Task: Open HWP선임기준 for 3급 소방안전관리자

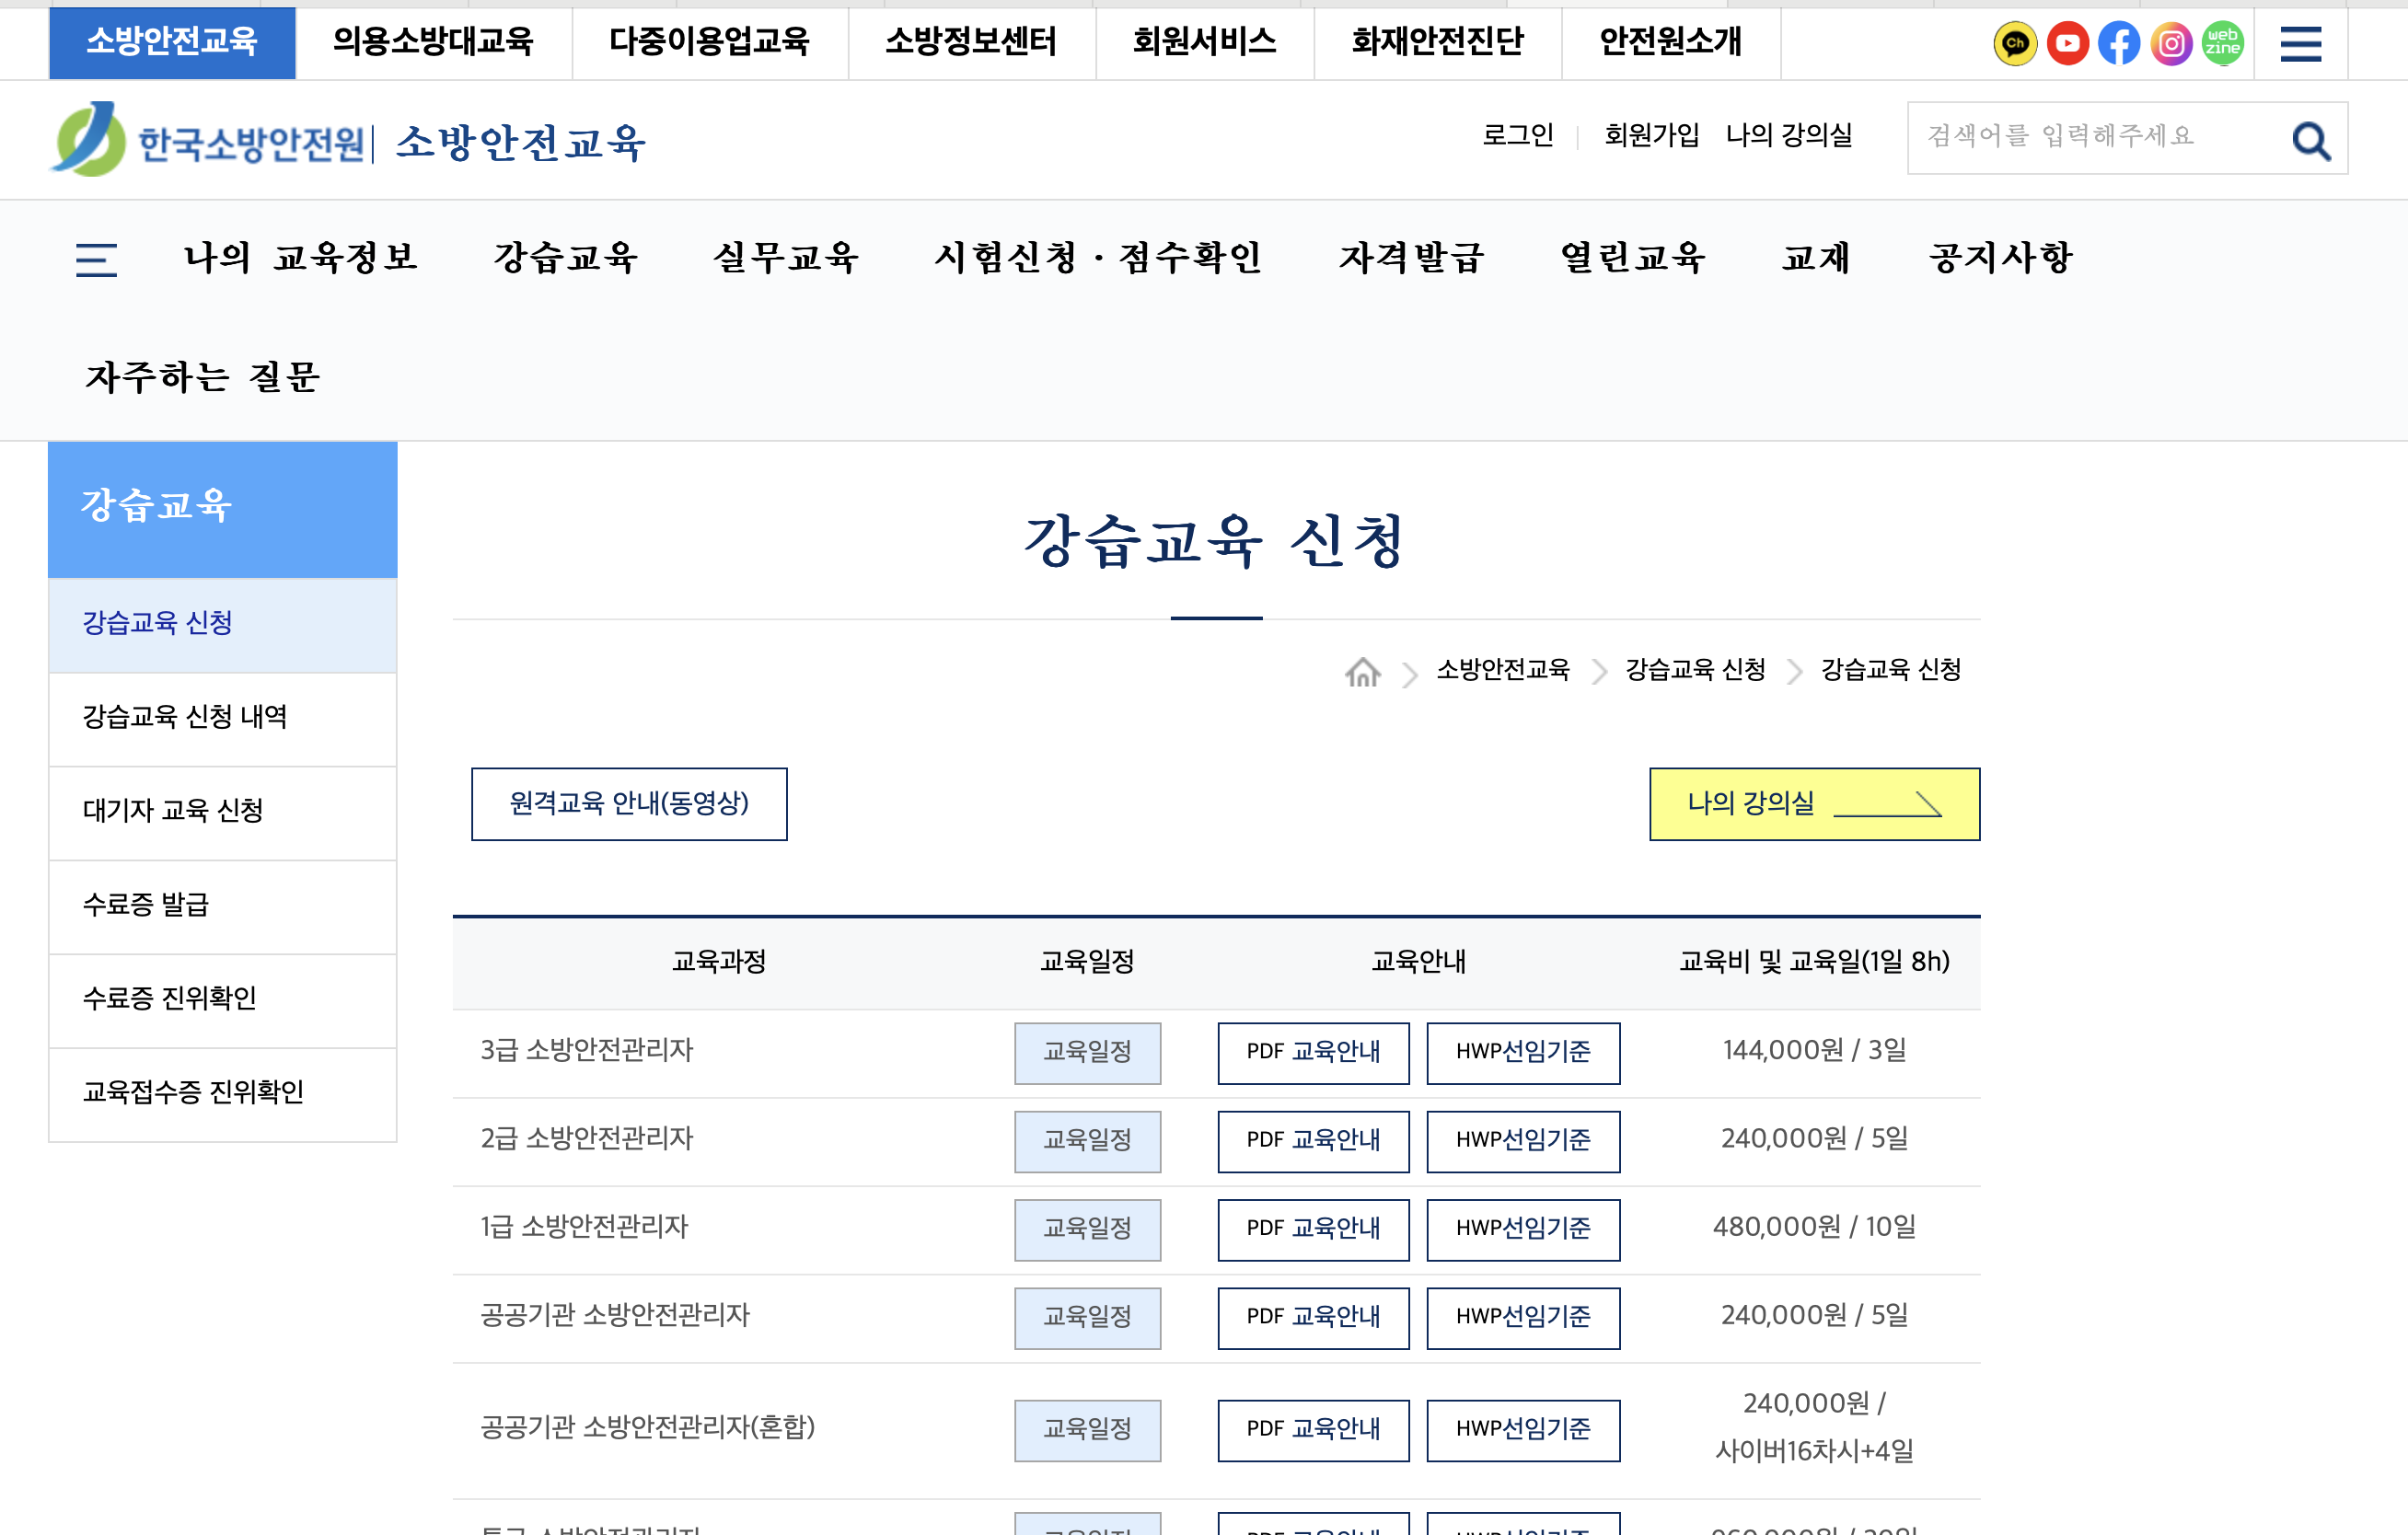Action: coord(1523,1053)
